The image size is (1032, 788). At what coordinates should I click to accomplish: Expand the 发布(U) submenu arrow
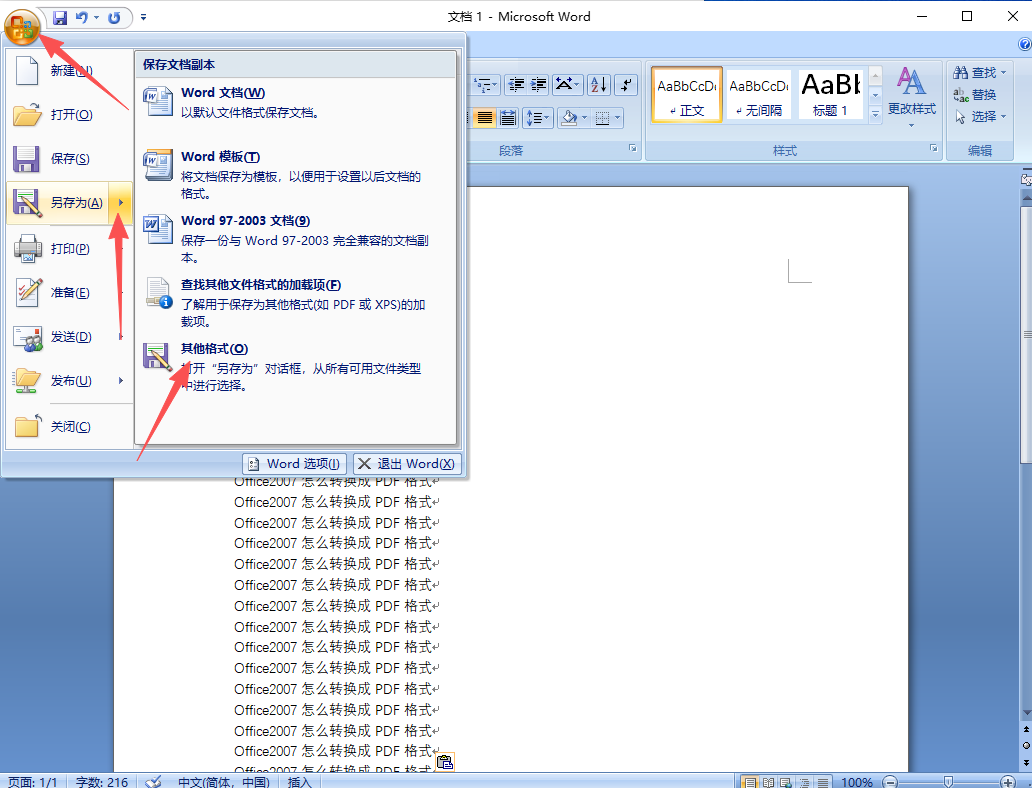[x=120, y=381]
